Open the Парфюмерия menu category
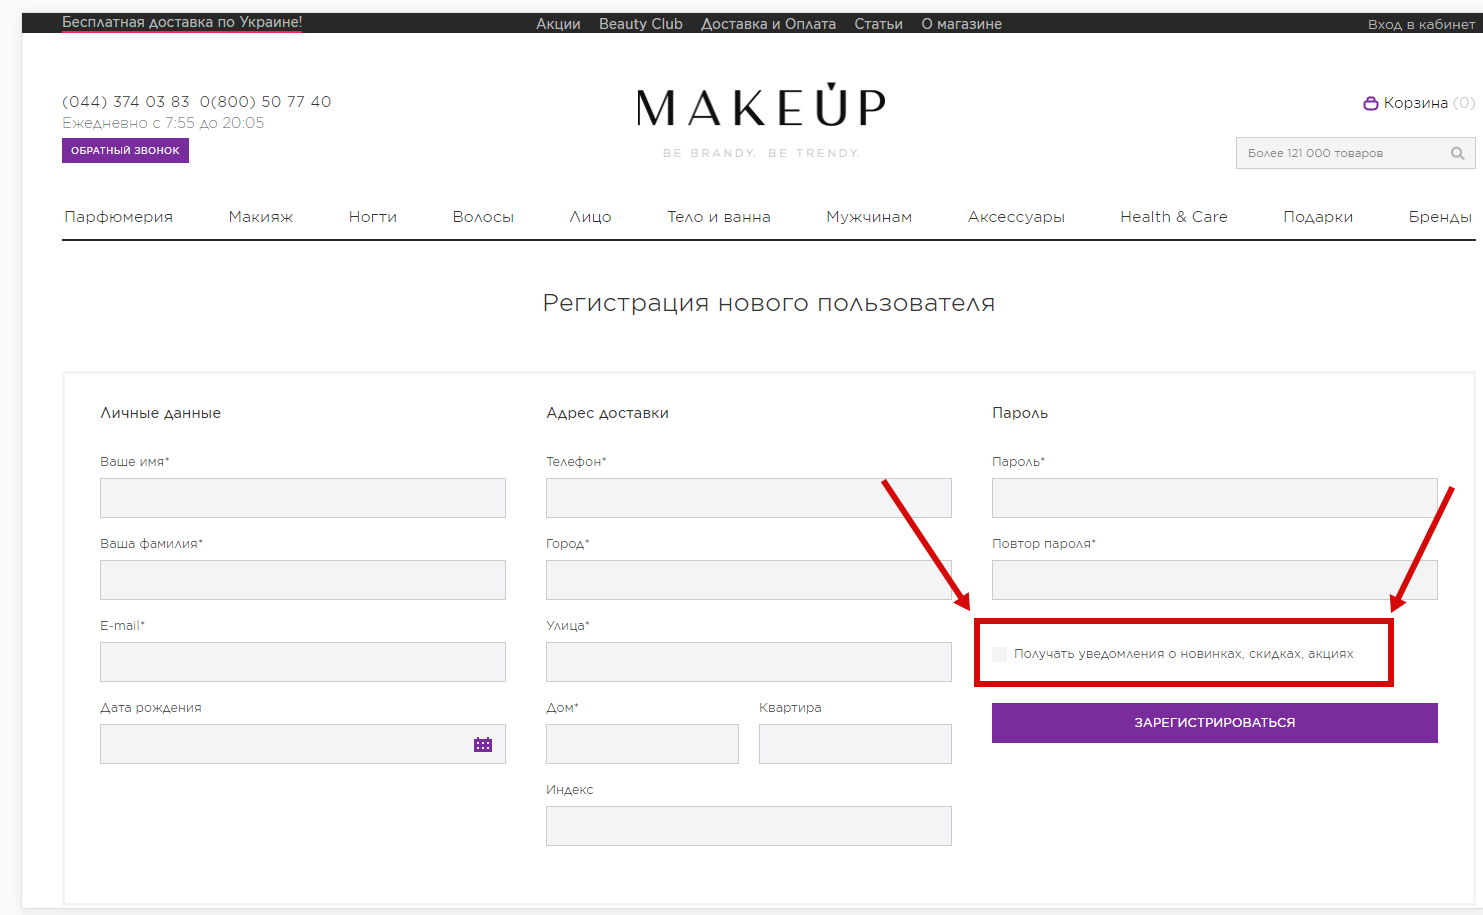Viewport: 1483px width, 915px height. pyautogui.click(x=118, y=217)
